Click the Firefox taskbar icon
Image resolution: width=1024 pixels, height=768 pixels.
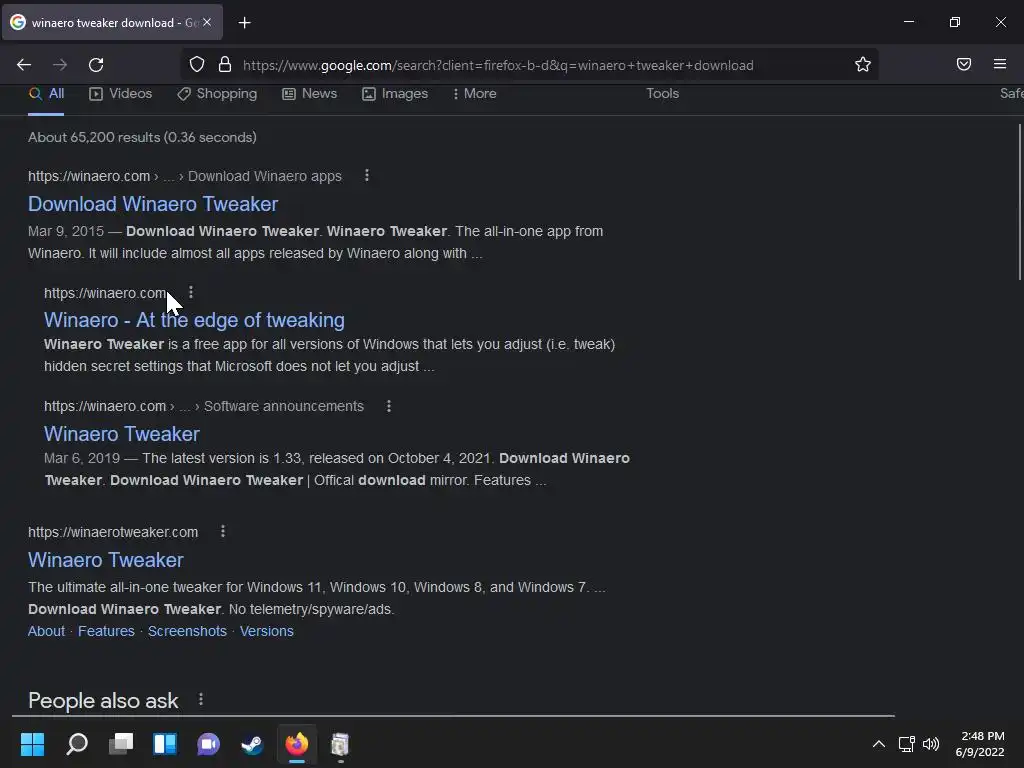coord(296,744)
